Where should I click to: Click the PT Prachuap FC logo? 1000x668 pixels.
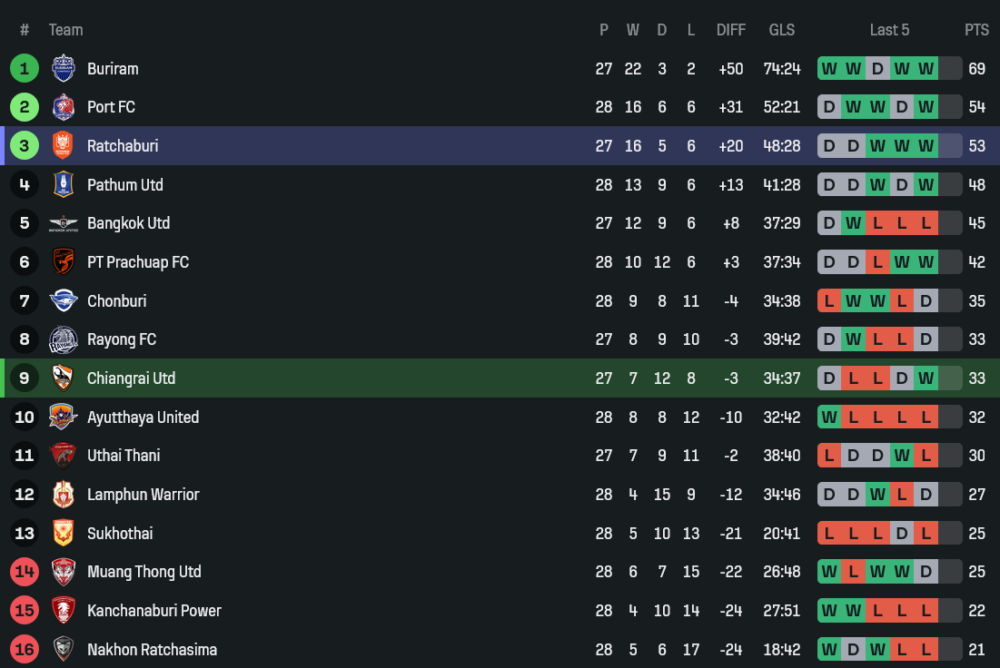[x=63, y=262]
